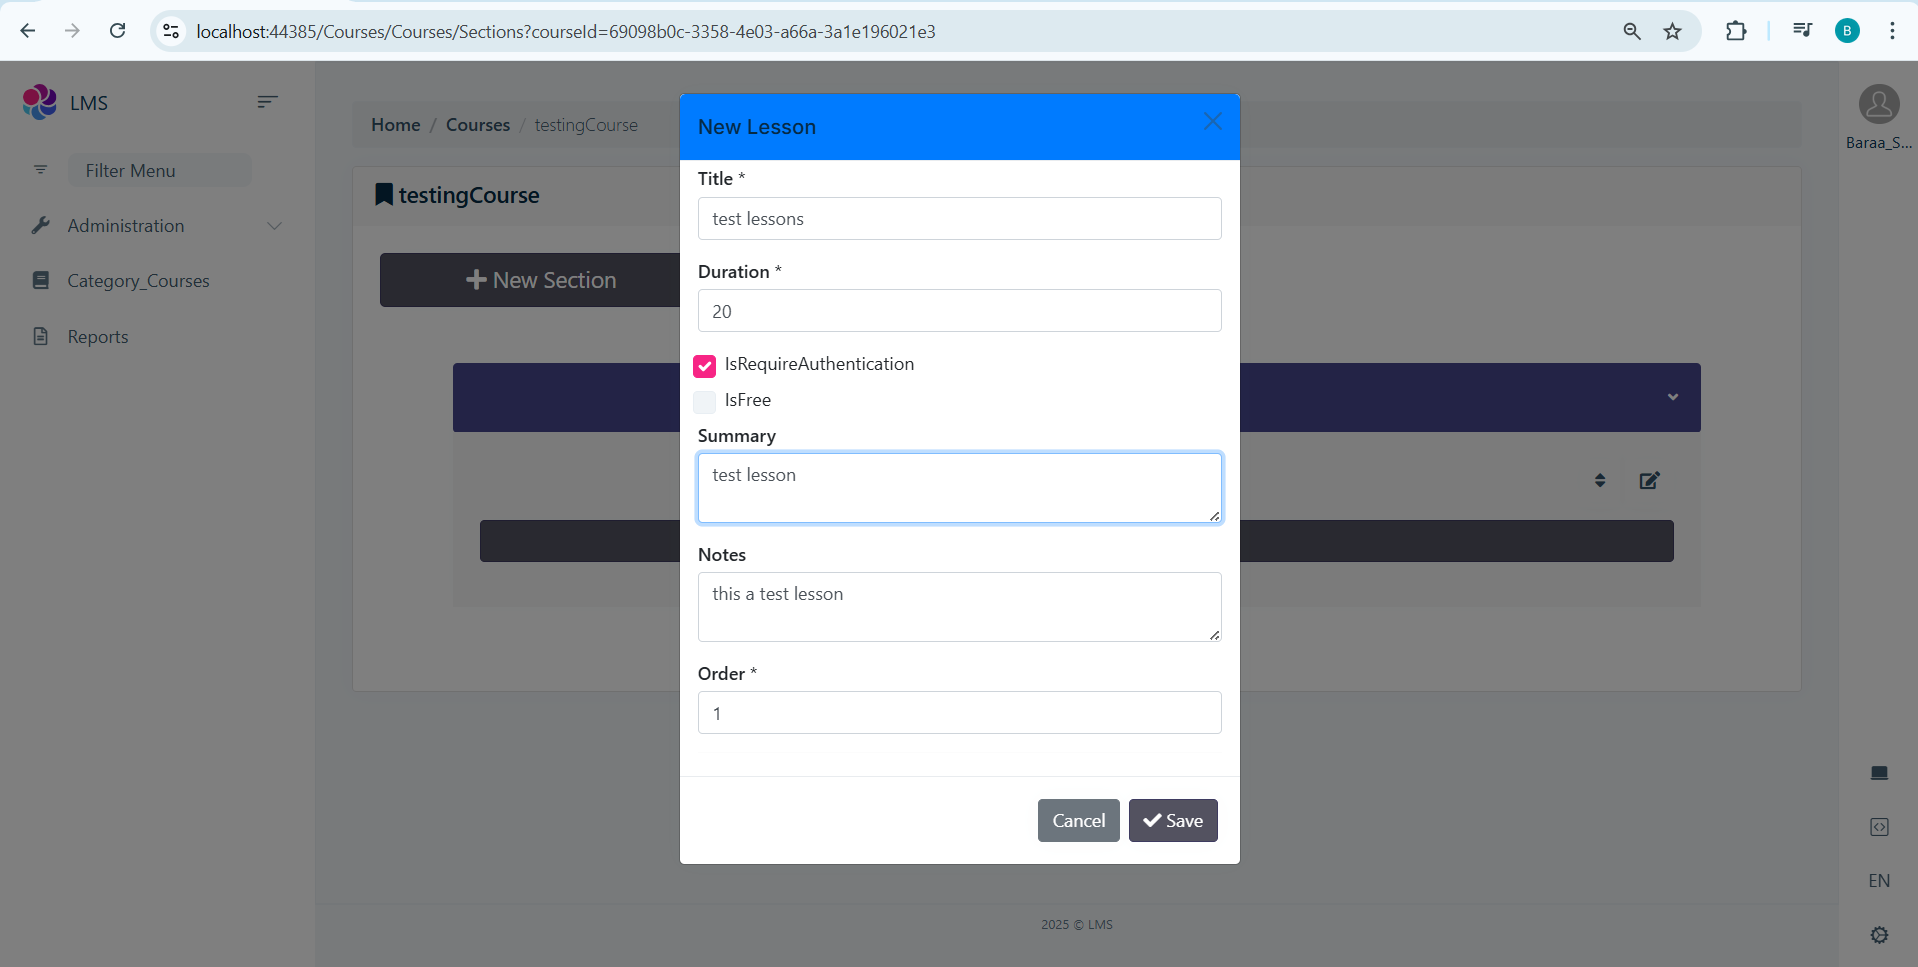Click the browser address bar URL
1918x967 pixels.
(566, 31)
